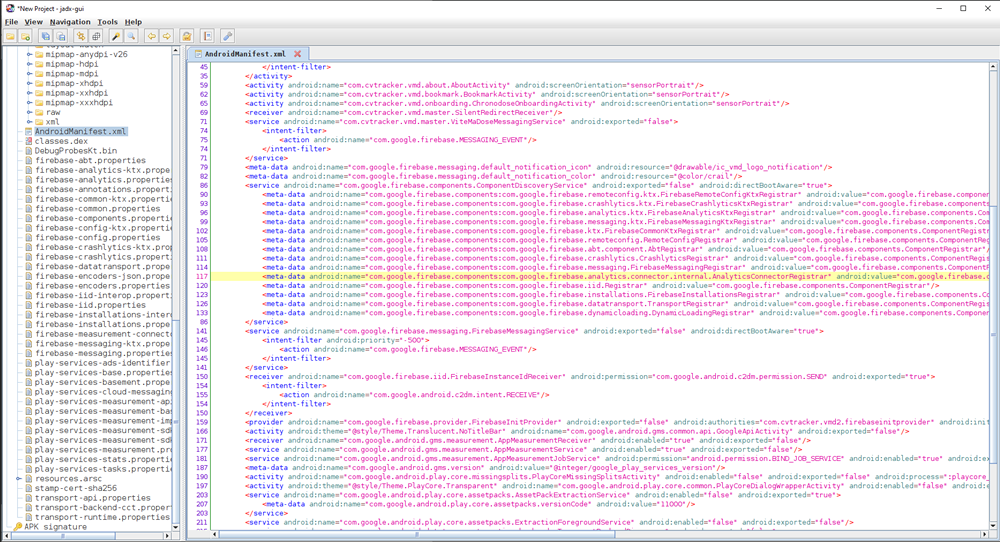Expand the raw folder node
Screen dimensions: 1000x542
coord(29,112)
